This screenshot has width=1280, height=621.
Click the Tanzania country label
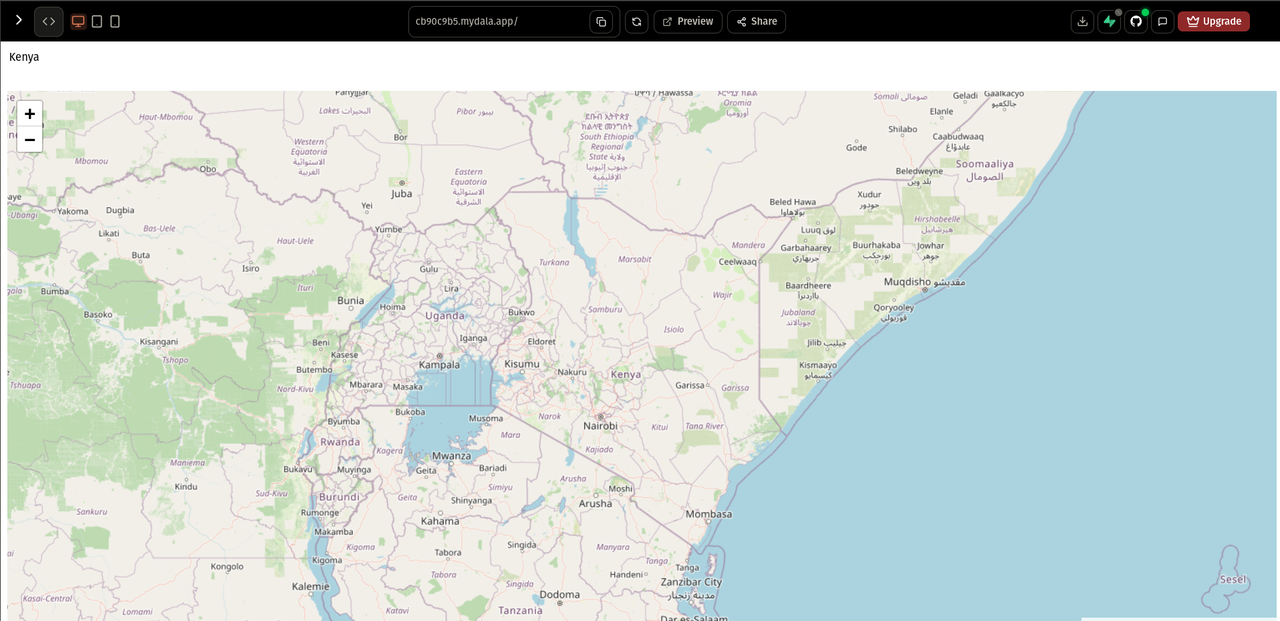(521, 610)
